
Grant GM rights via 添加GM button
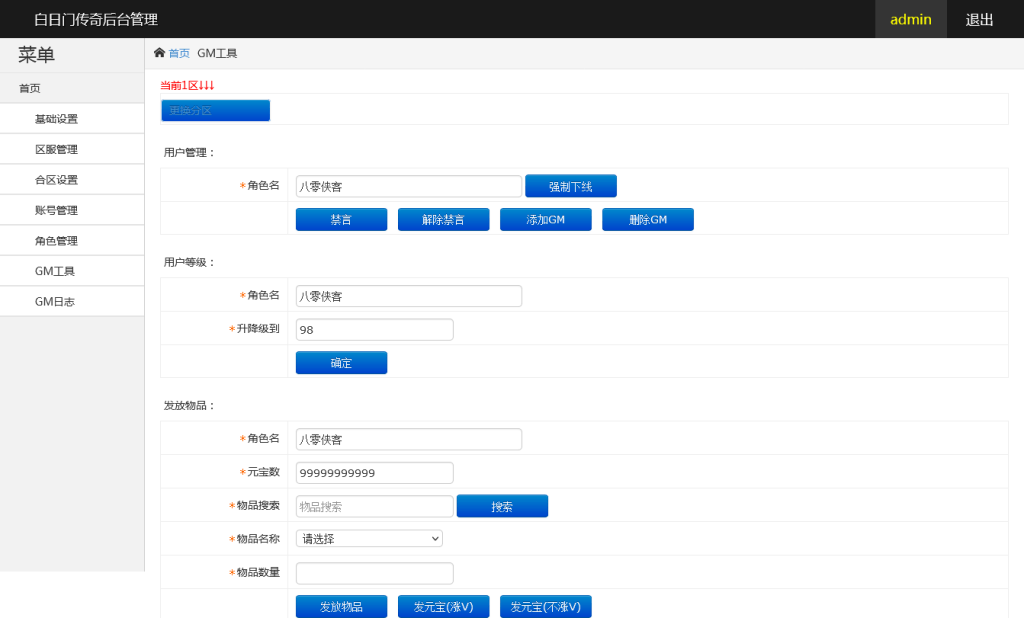click(545, 219)
